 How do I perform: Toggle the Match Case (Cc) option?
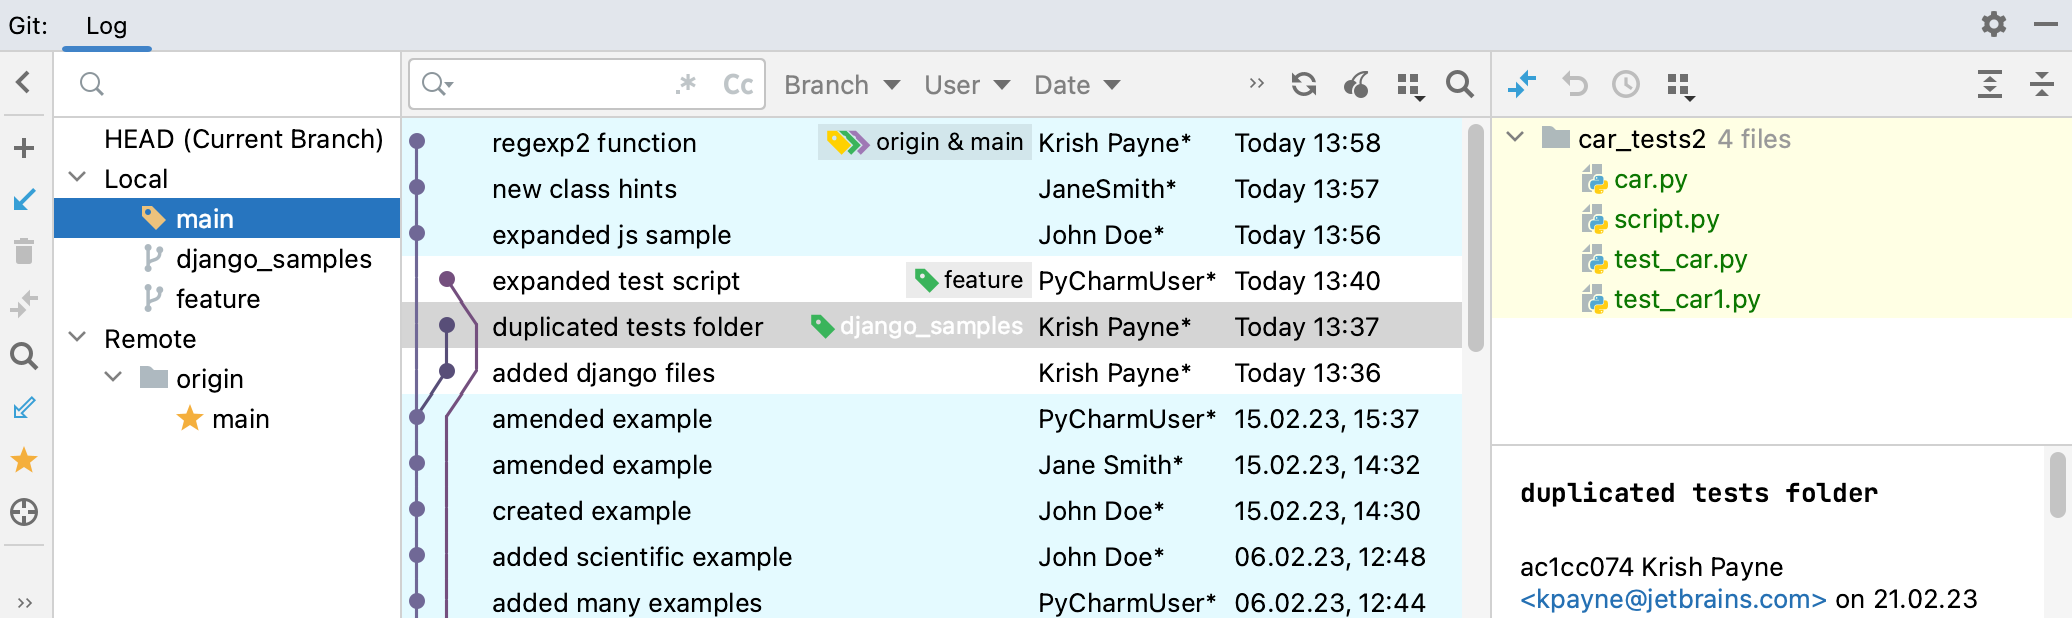point(737,85)
